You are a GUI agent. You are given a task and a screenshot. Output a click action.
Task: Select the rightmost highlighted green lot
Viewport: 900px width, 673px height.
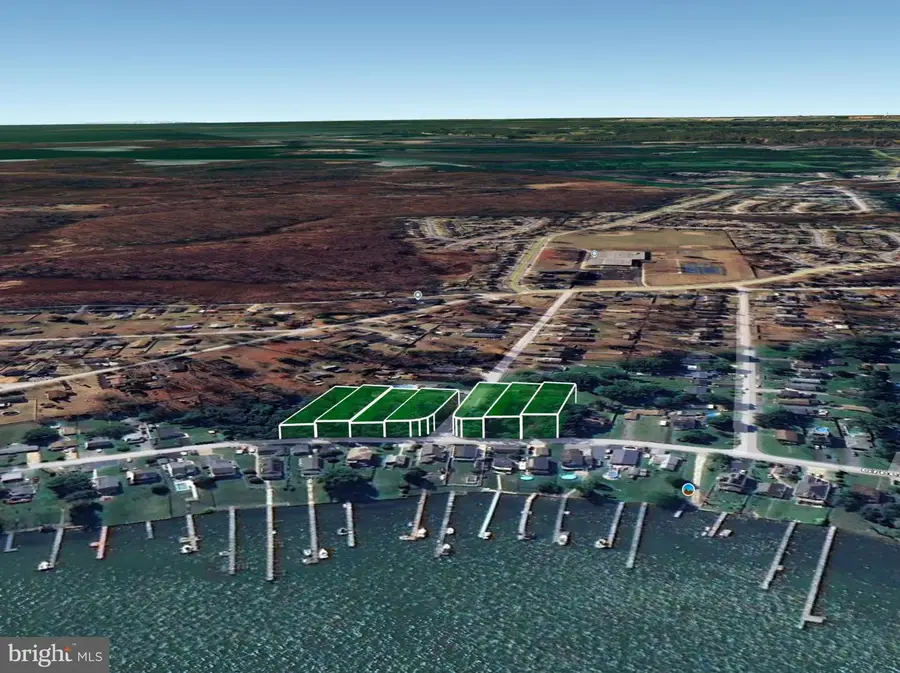click(546, 402)
